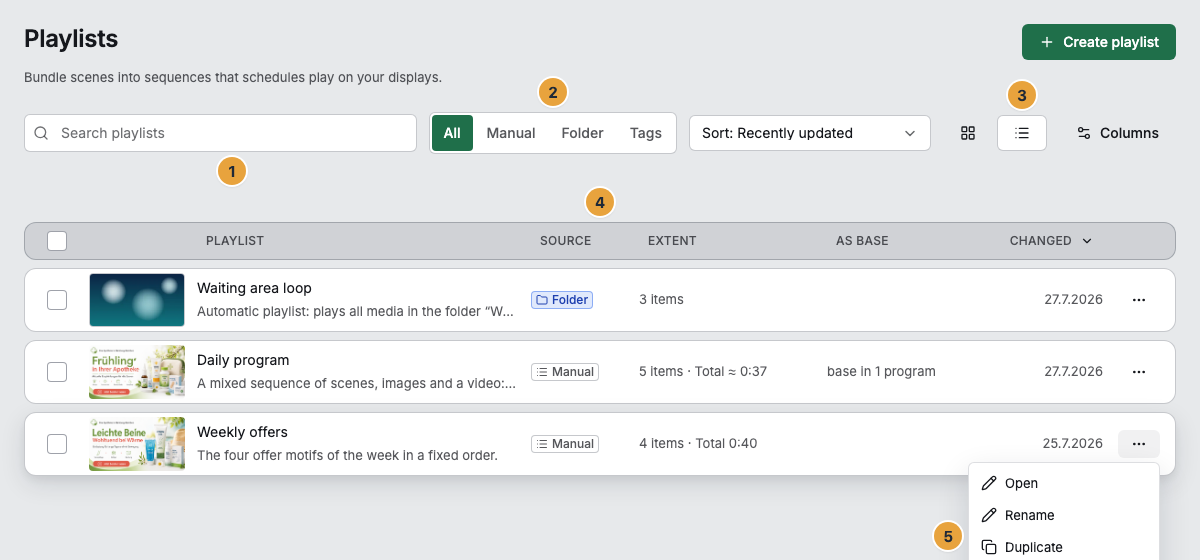
Task: Click the Automatic playlist description text
Action: (356, 312)
